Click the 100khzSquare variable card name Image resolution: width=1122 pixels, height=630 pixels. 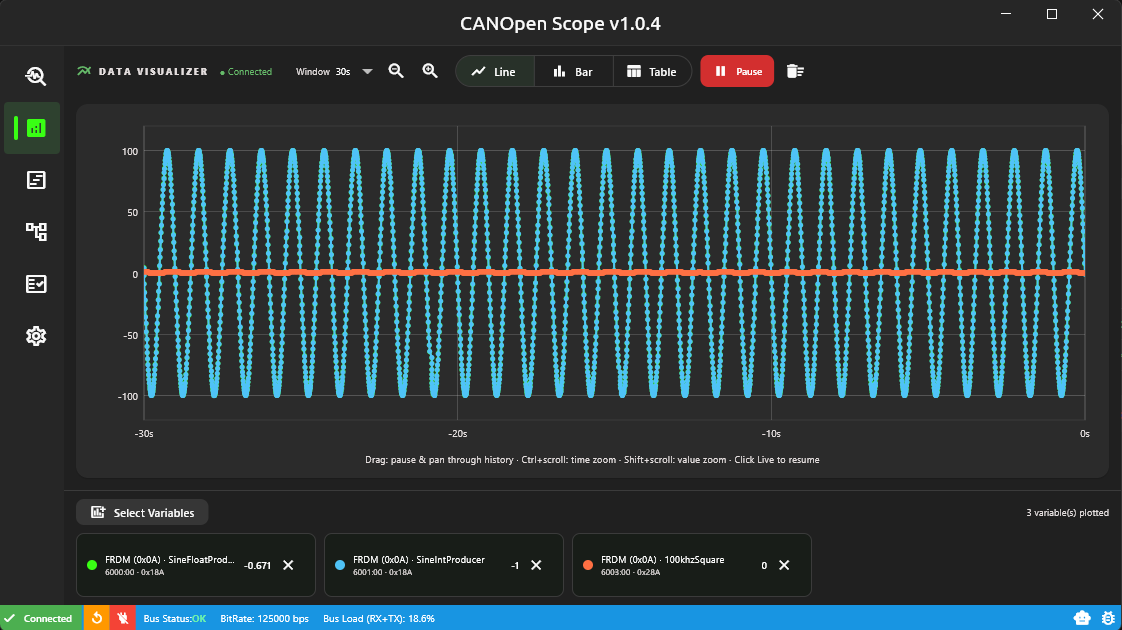(x=663, y=559)
